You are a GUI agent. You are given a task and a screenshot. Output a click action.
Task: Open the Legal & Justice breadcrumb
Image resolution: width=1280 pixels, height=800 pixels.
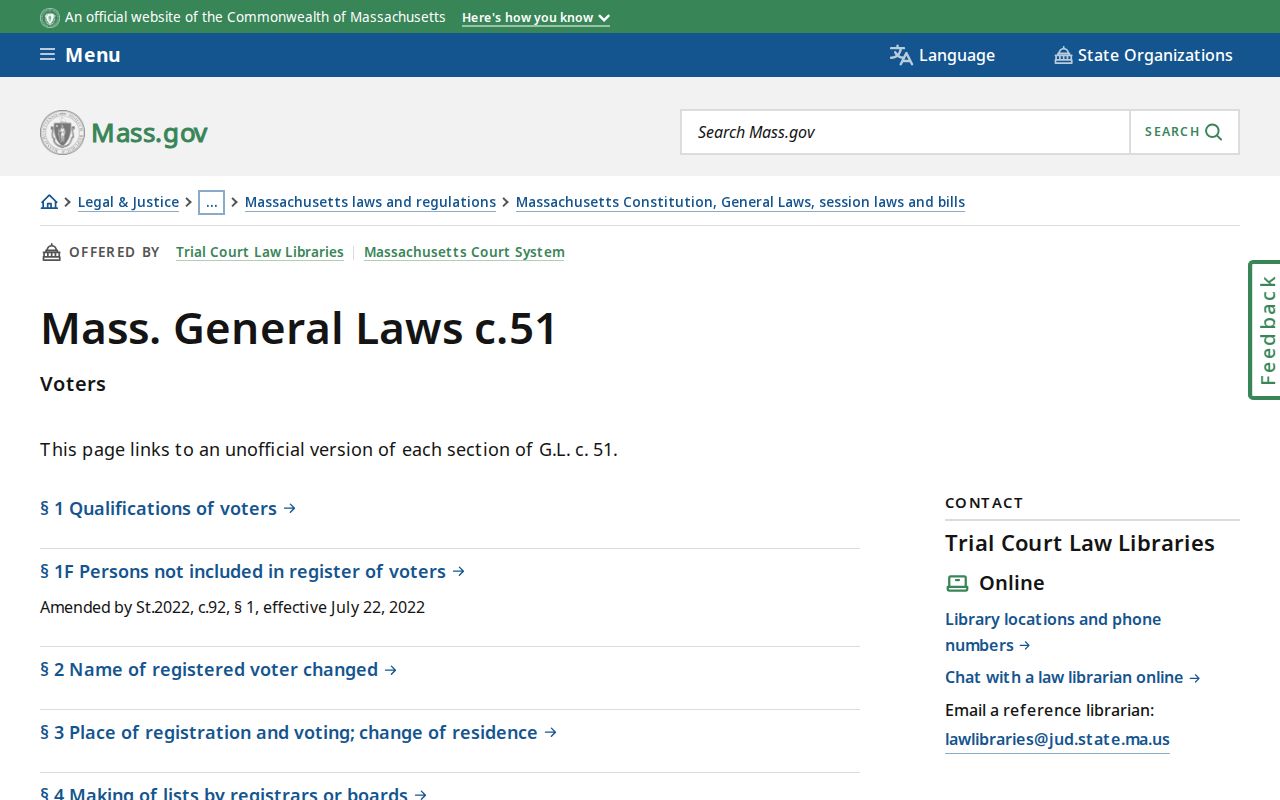click(128, 202)
